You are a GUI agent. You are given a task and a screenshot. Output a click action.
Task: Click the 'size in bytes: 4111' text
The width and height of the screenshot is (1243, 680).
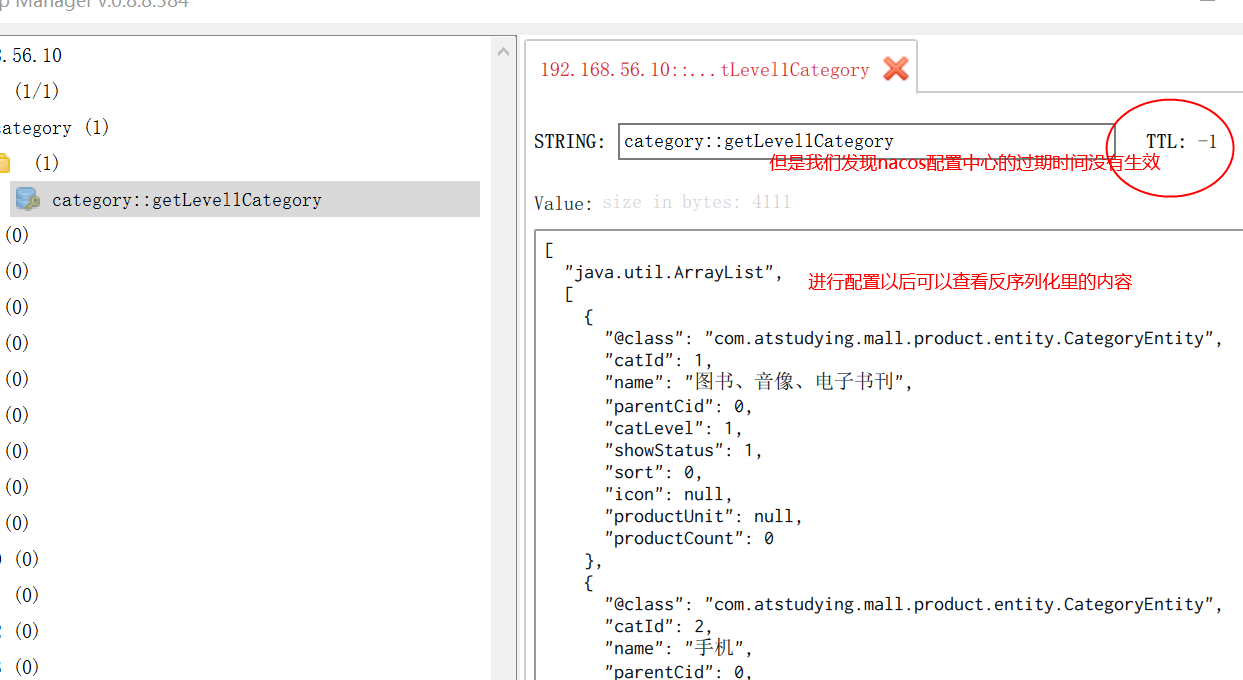coord(696,202)
